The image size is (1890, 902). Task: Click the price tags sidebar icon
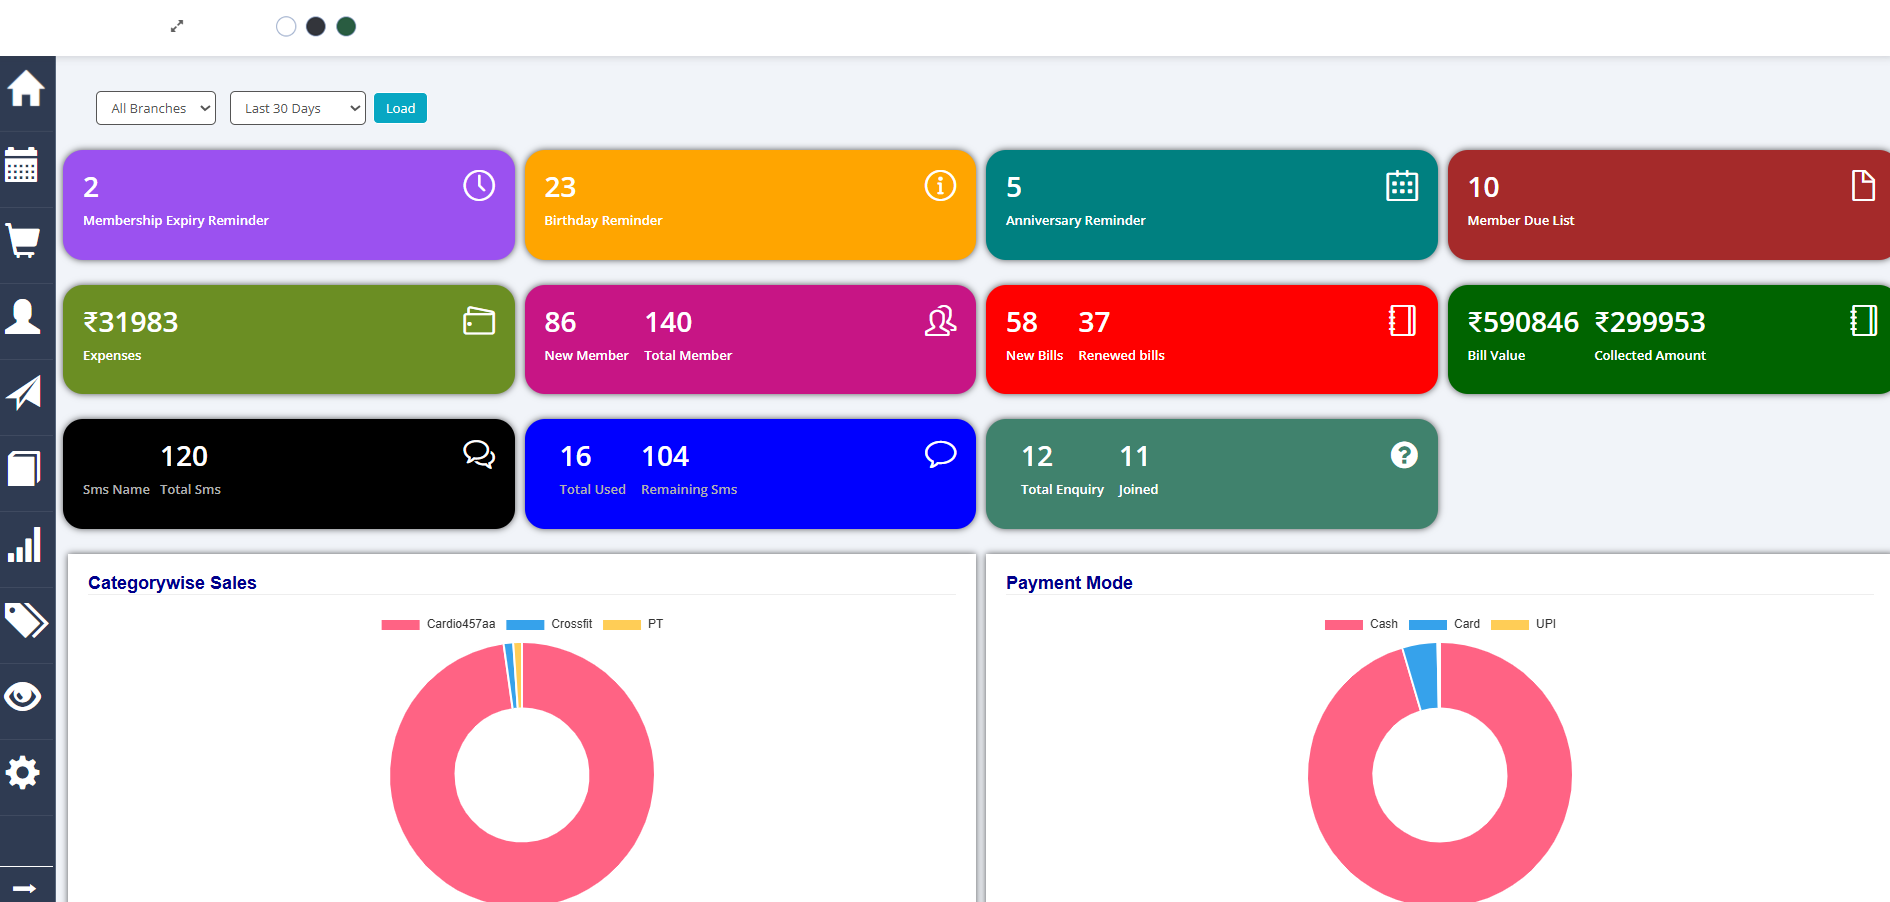click(x=26, y=620)
